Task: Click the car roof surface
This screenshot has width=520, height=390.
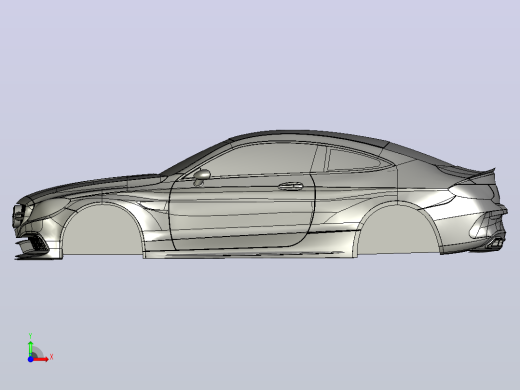Action: 307,134
